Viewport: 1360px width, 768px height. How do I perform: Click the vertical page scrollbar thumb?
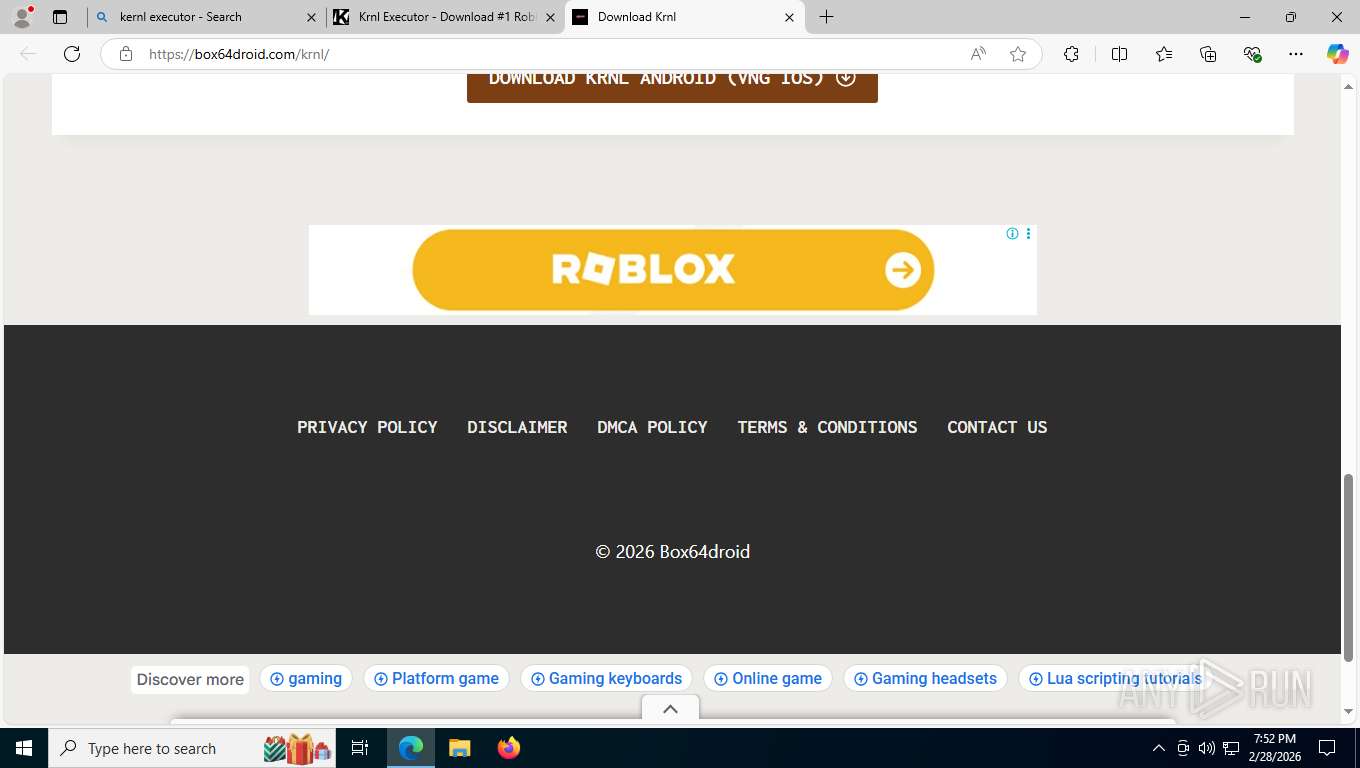click(1348, 567)
